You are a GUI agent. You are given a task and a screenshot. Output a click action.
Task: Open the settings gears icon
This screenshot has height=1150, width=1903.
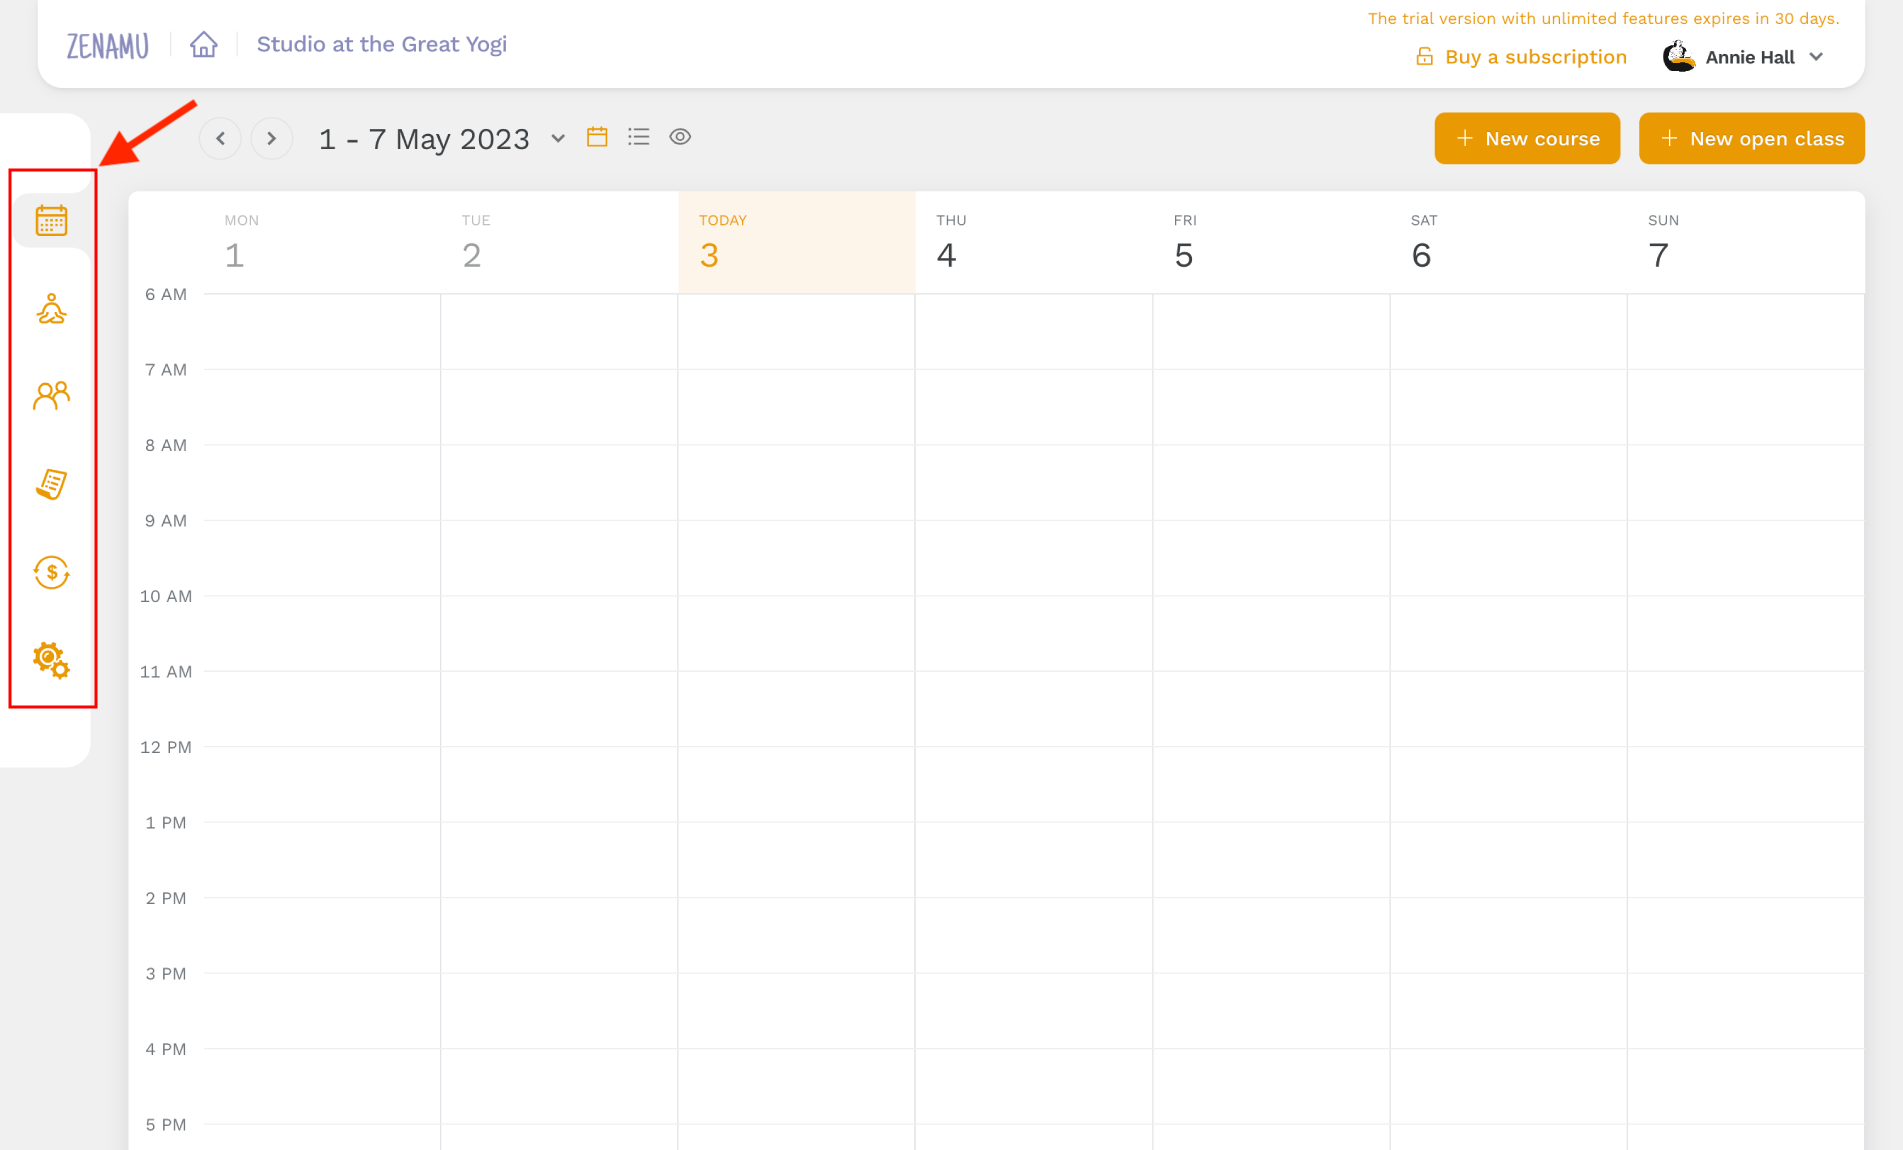tap(51, 661)
